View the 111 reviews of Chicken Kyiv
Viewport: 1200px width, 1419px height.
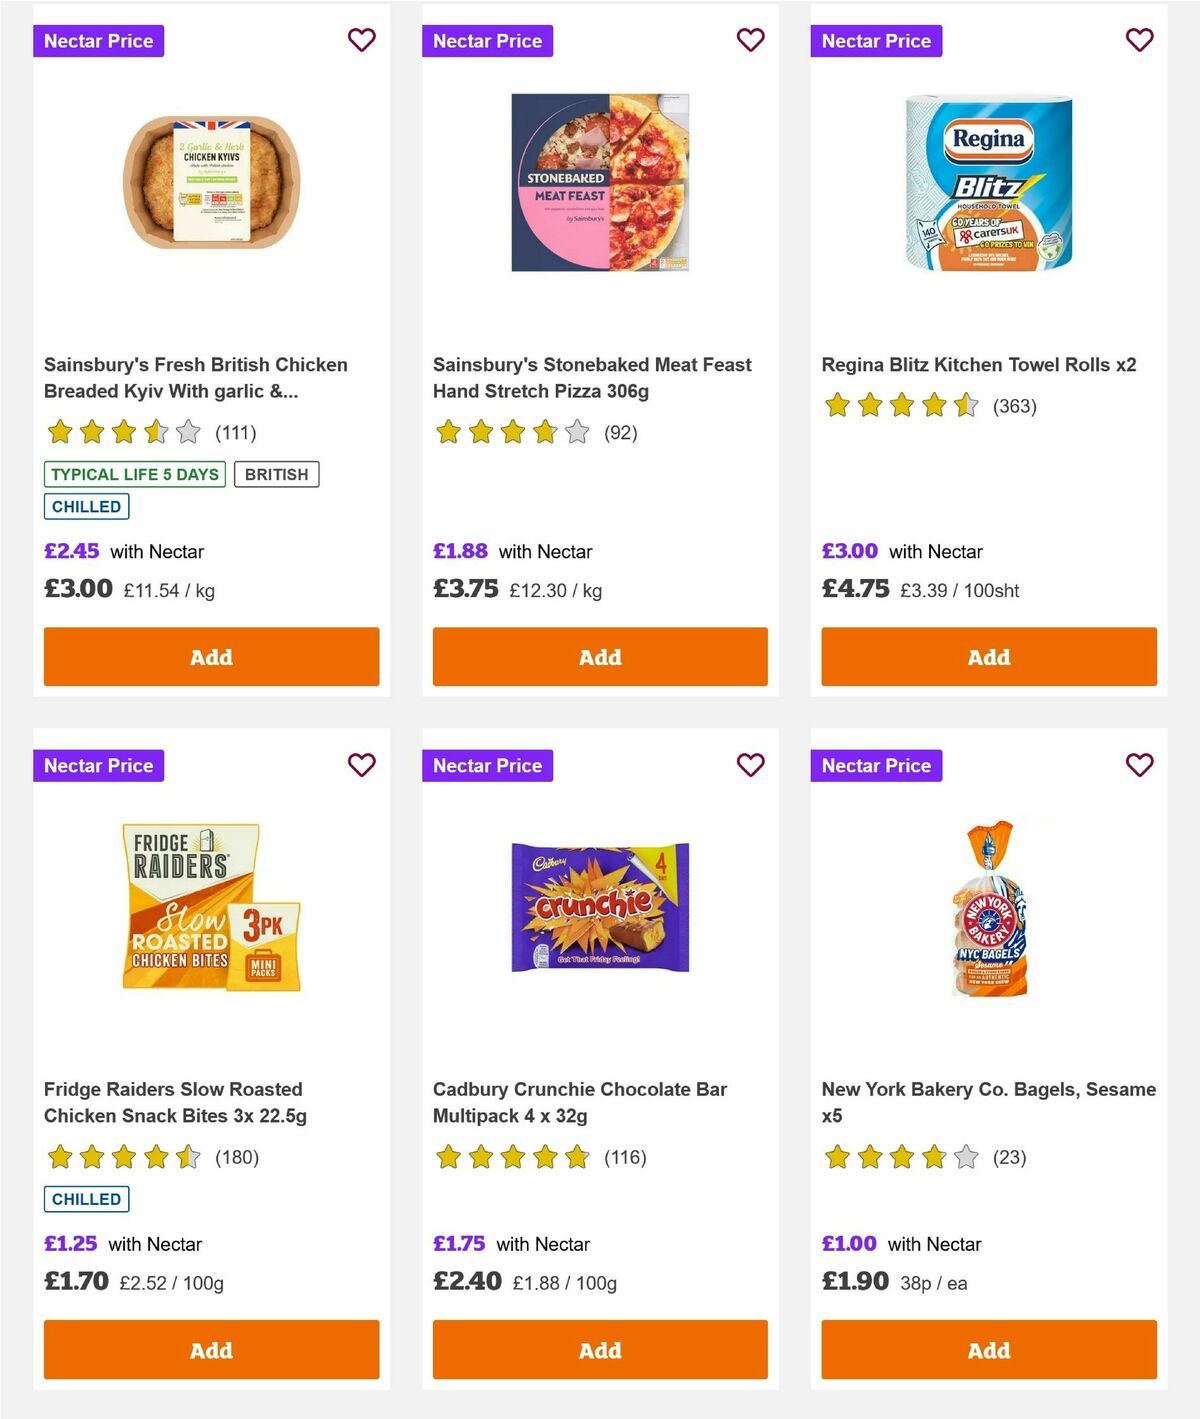tap(236, 433)
